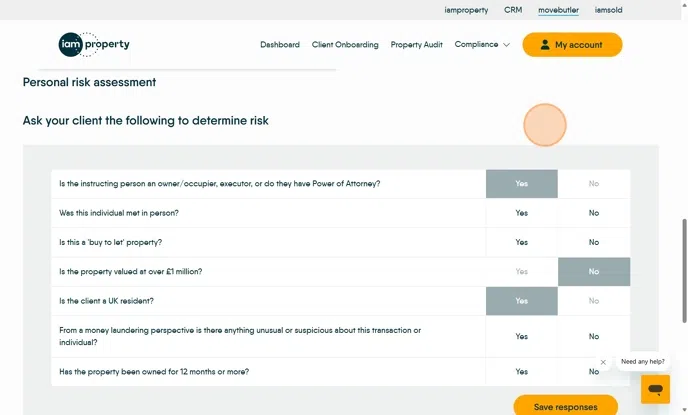
Task: Select Yes for owned 12 months question
Action: [521, 372]
